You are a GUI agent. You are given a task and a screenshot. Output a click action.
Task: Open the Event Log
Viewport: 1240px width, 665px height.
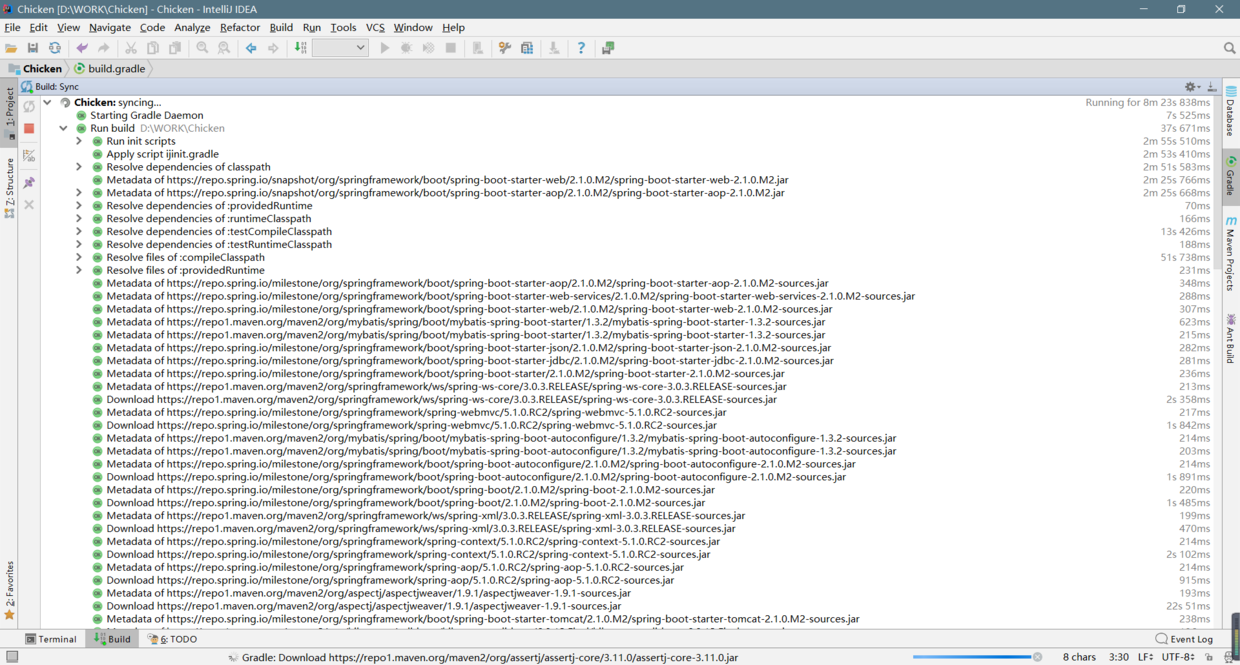(1184, 639)
